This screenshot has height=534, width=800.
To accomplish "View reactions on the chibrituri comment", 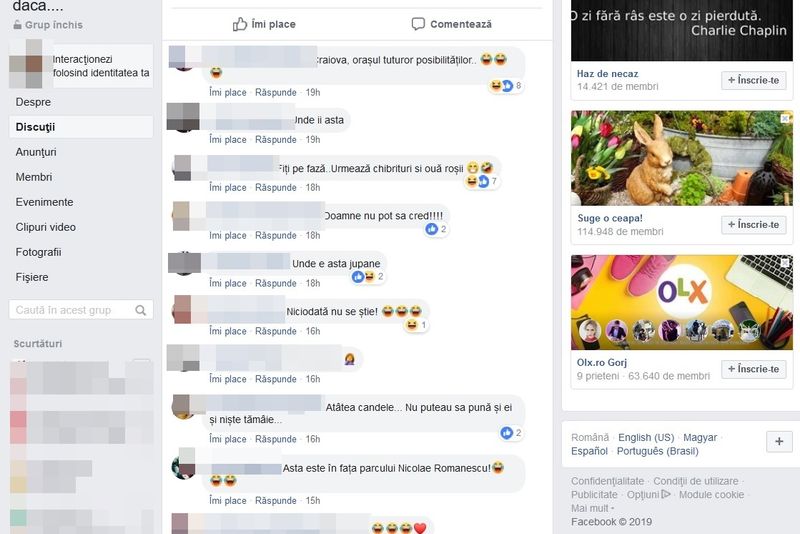I will coord(482,181).
